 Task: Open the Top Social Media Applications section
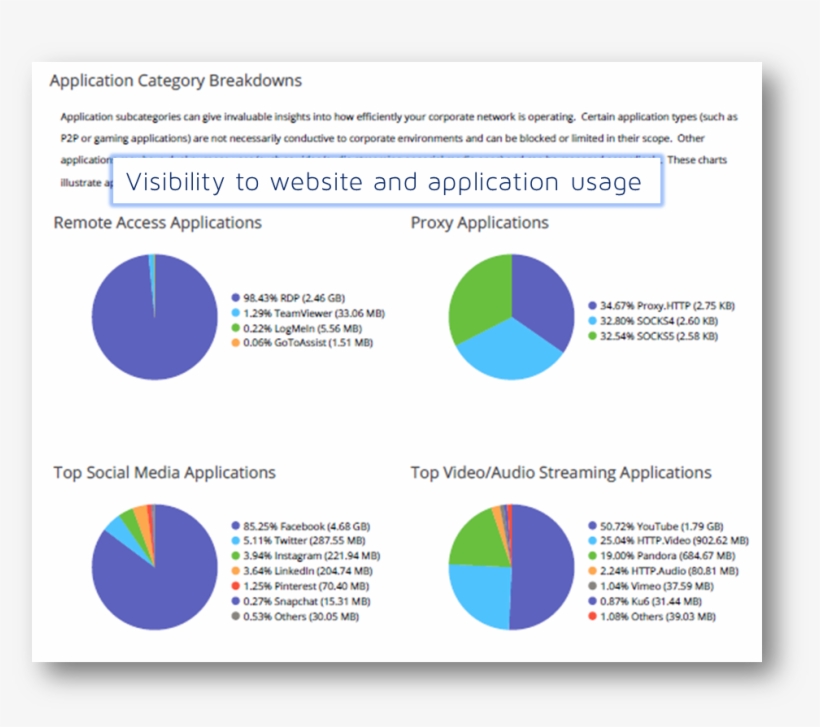coord(165,472)
